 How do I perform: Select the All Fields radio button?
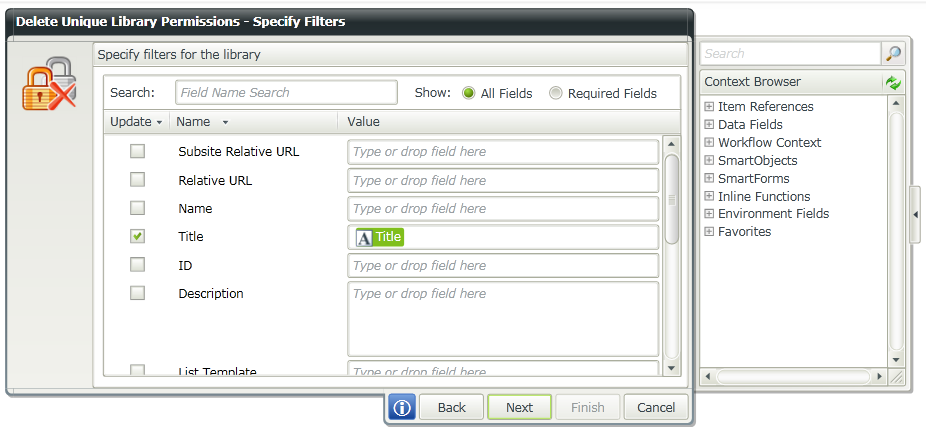click(468, 93)
